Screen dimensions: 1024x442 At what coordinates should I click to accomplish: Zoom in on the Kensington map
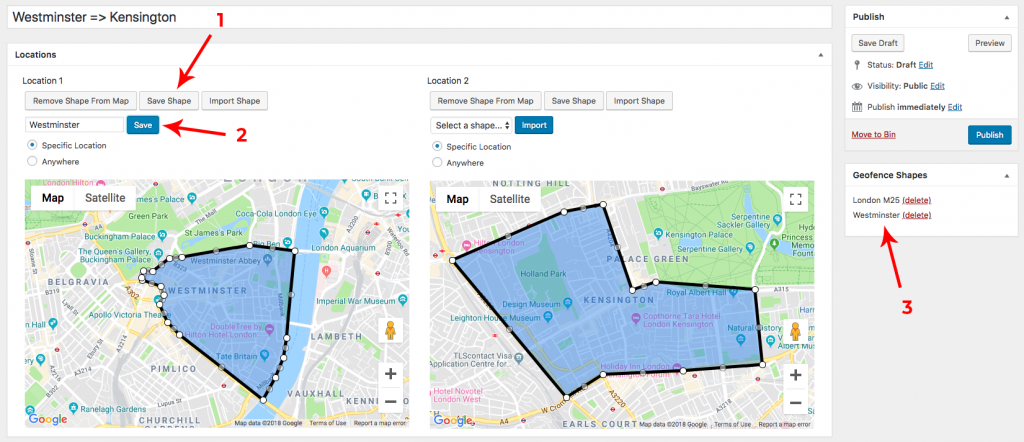(795, 375)
